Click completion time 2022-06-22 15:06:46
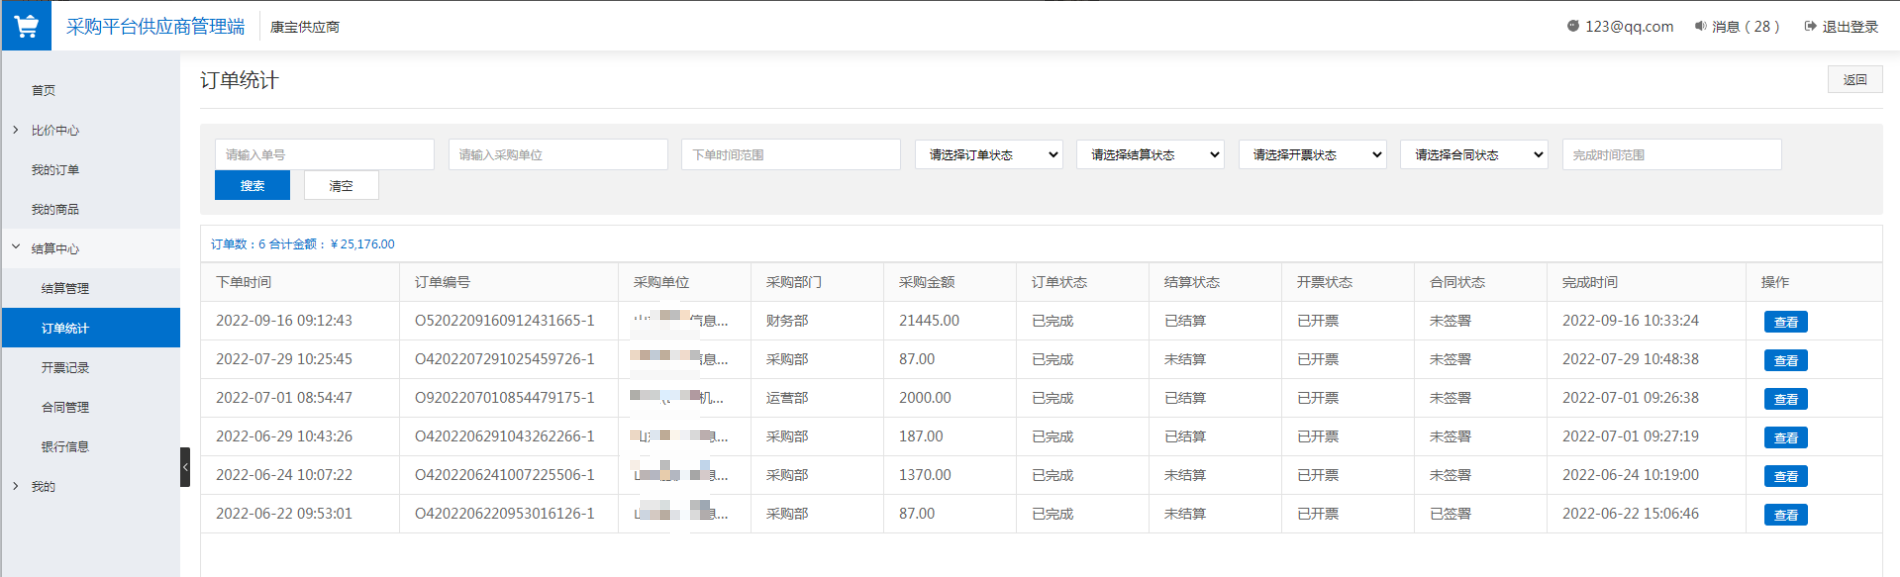The width and height of the screenshot is (1900, 577). pos(1631,514)
